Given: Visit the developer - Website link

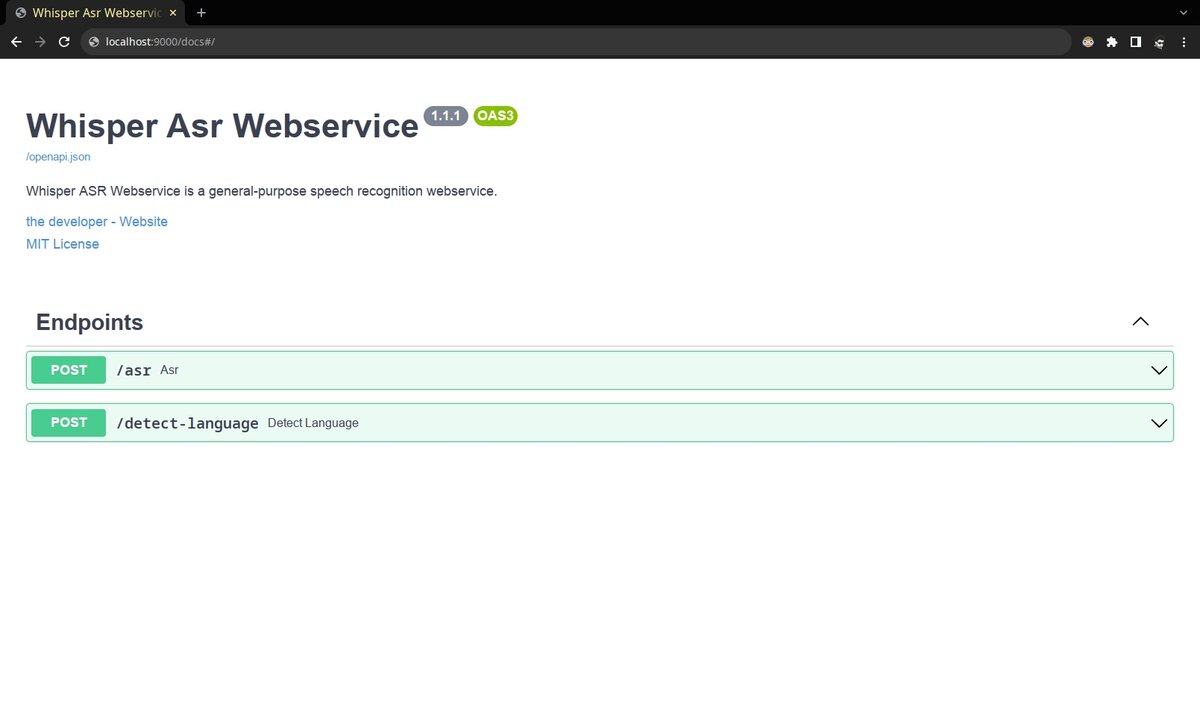Looking at the screenshot, I should (97, 222).
